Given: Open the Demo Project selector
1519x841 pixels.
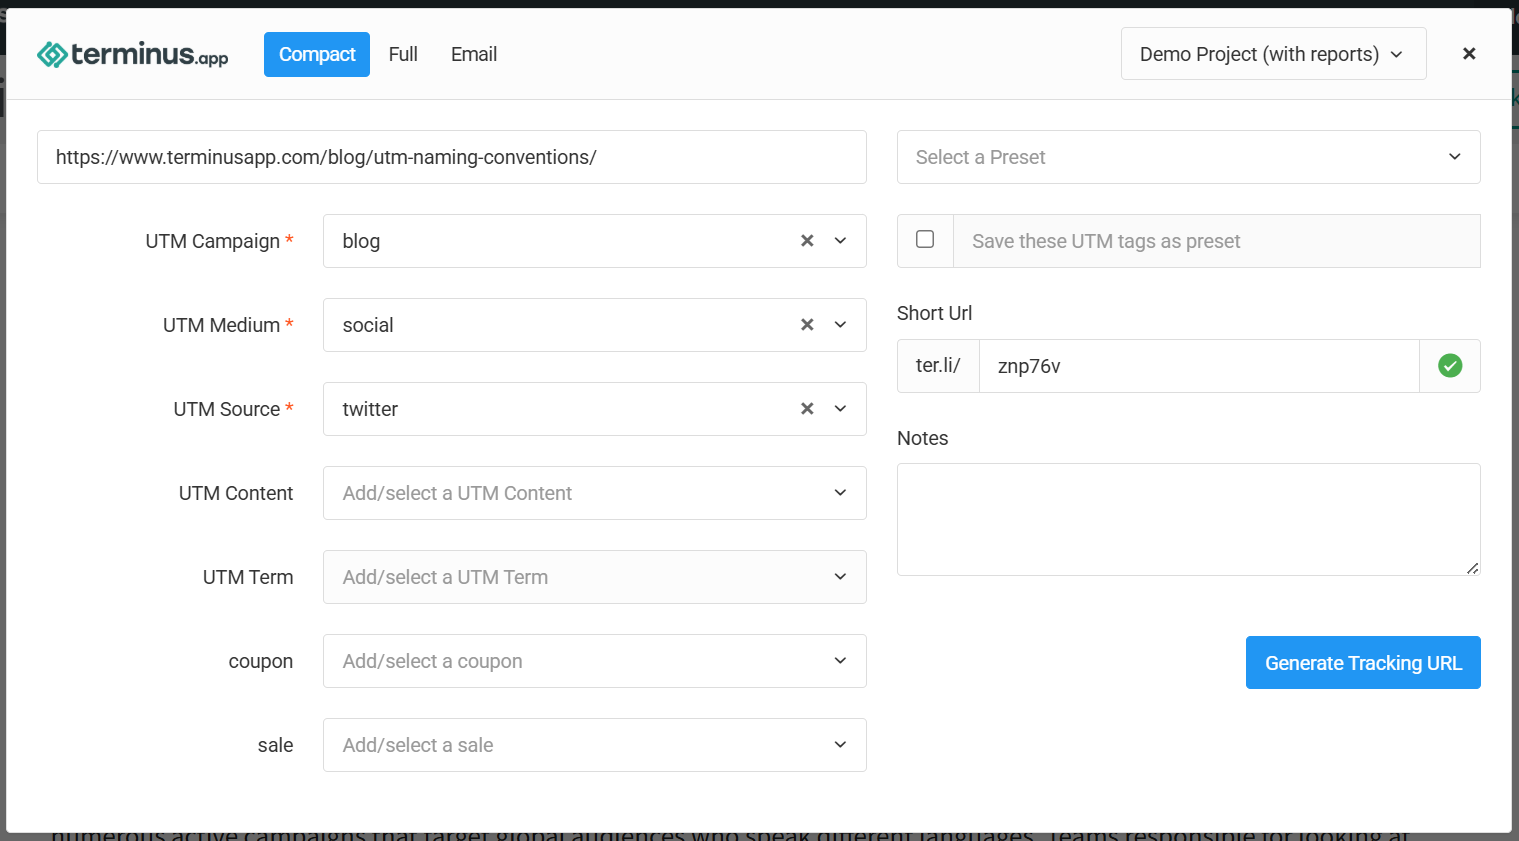Looking at the screenshot, I should click(1273, 54).
